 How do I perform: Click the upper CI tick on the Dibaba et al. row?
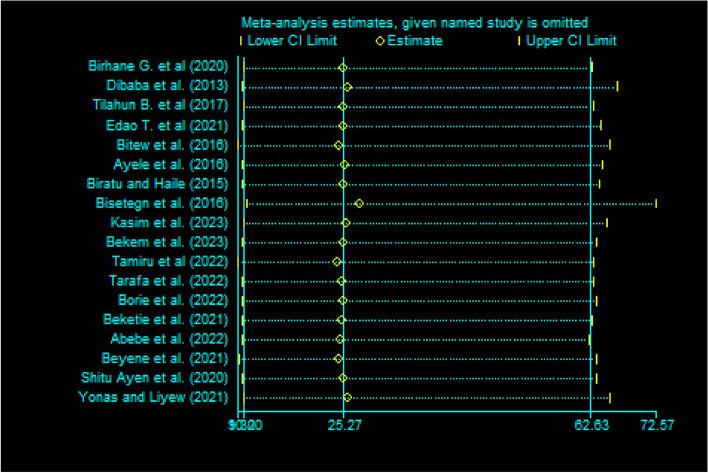[617, 87]
